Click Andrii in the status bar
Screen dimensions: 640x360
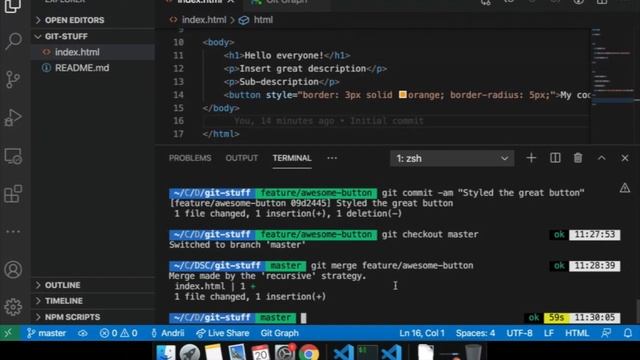tap(168, 333)
